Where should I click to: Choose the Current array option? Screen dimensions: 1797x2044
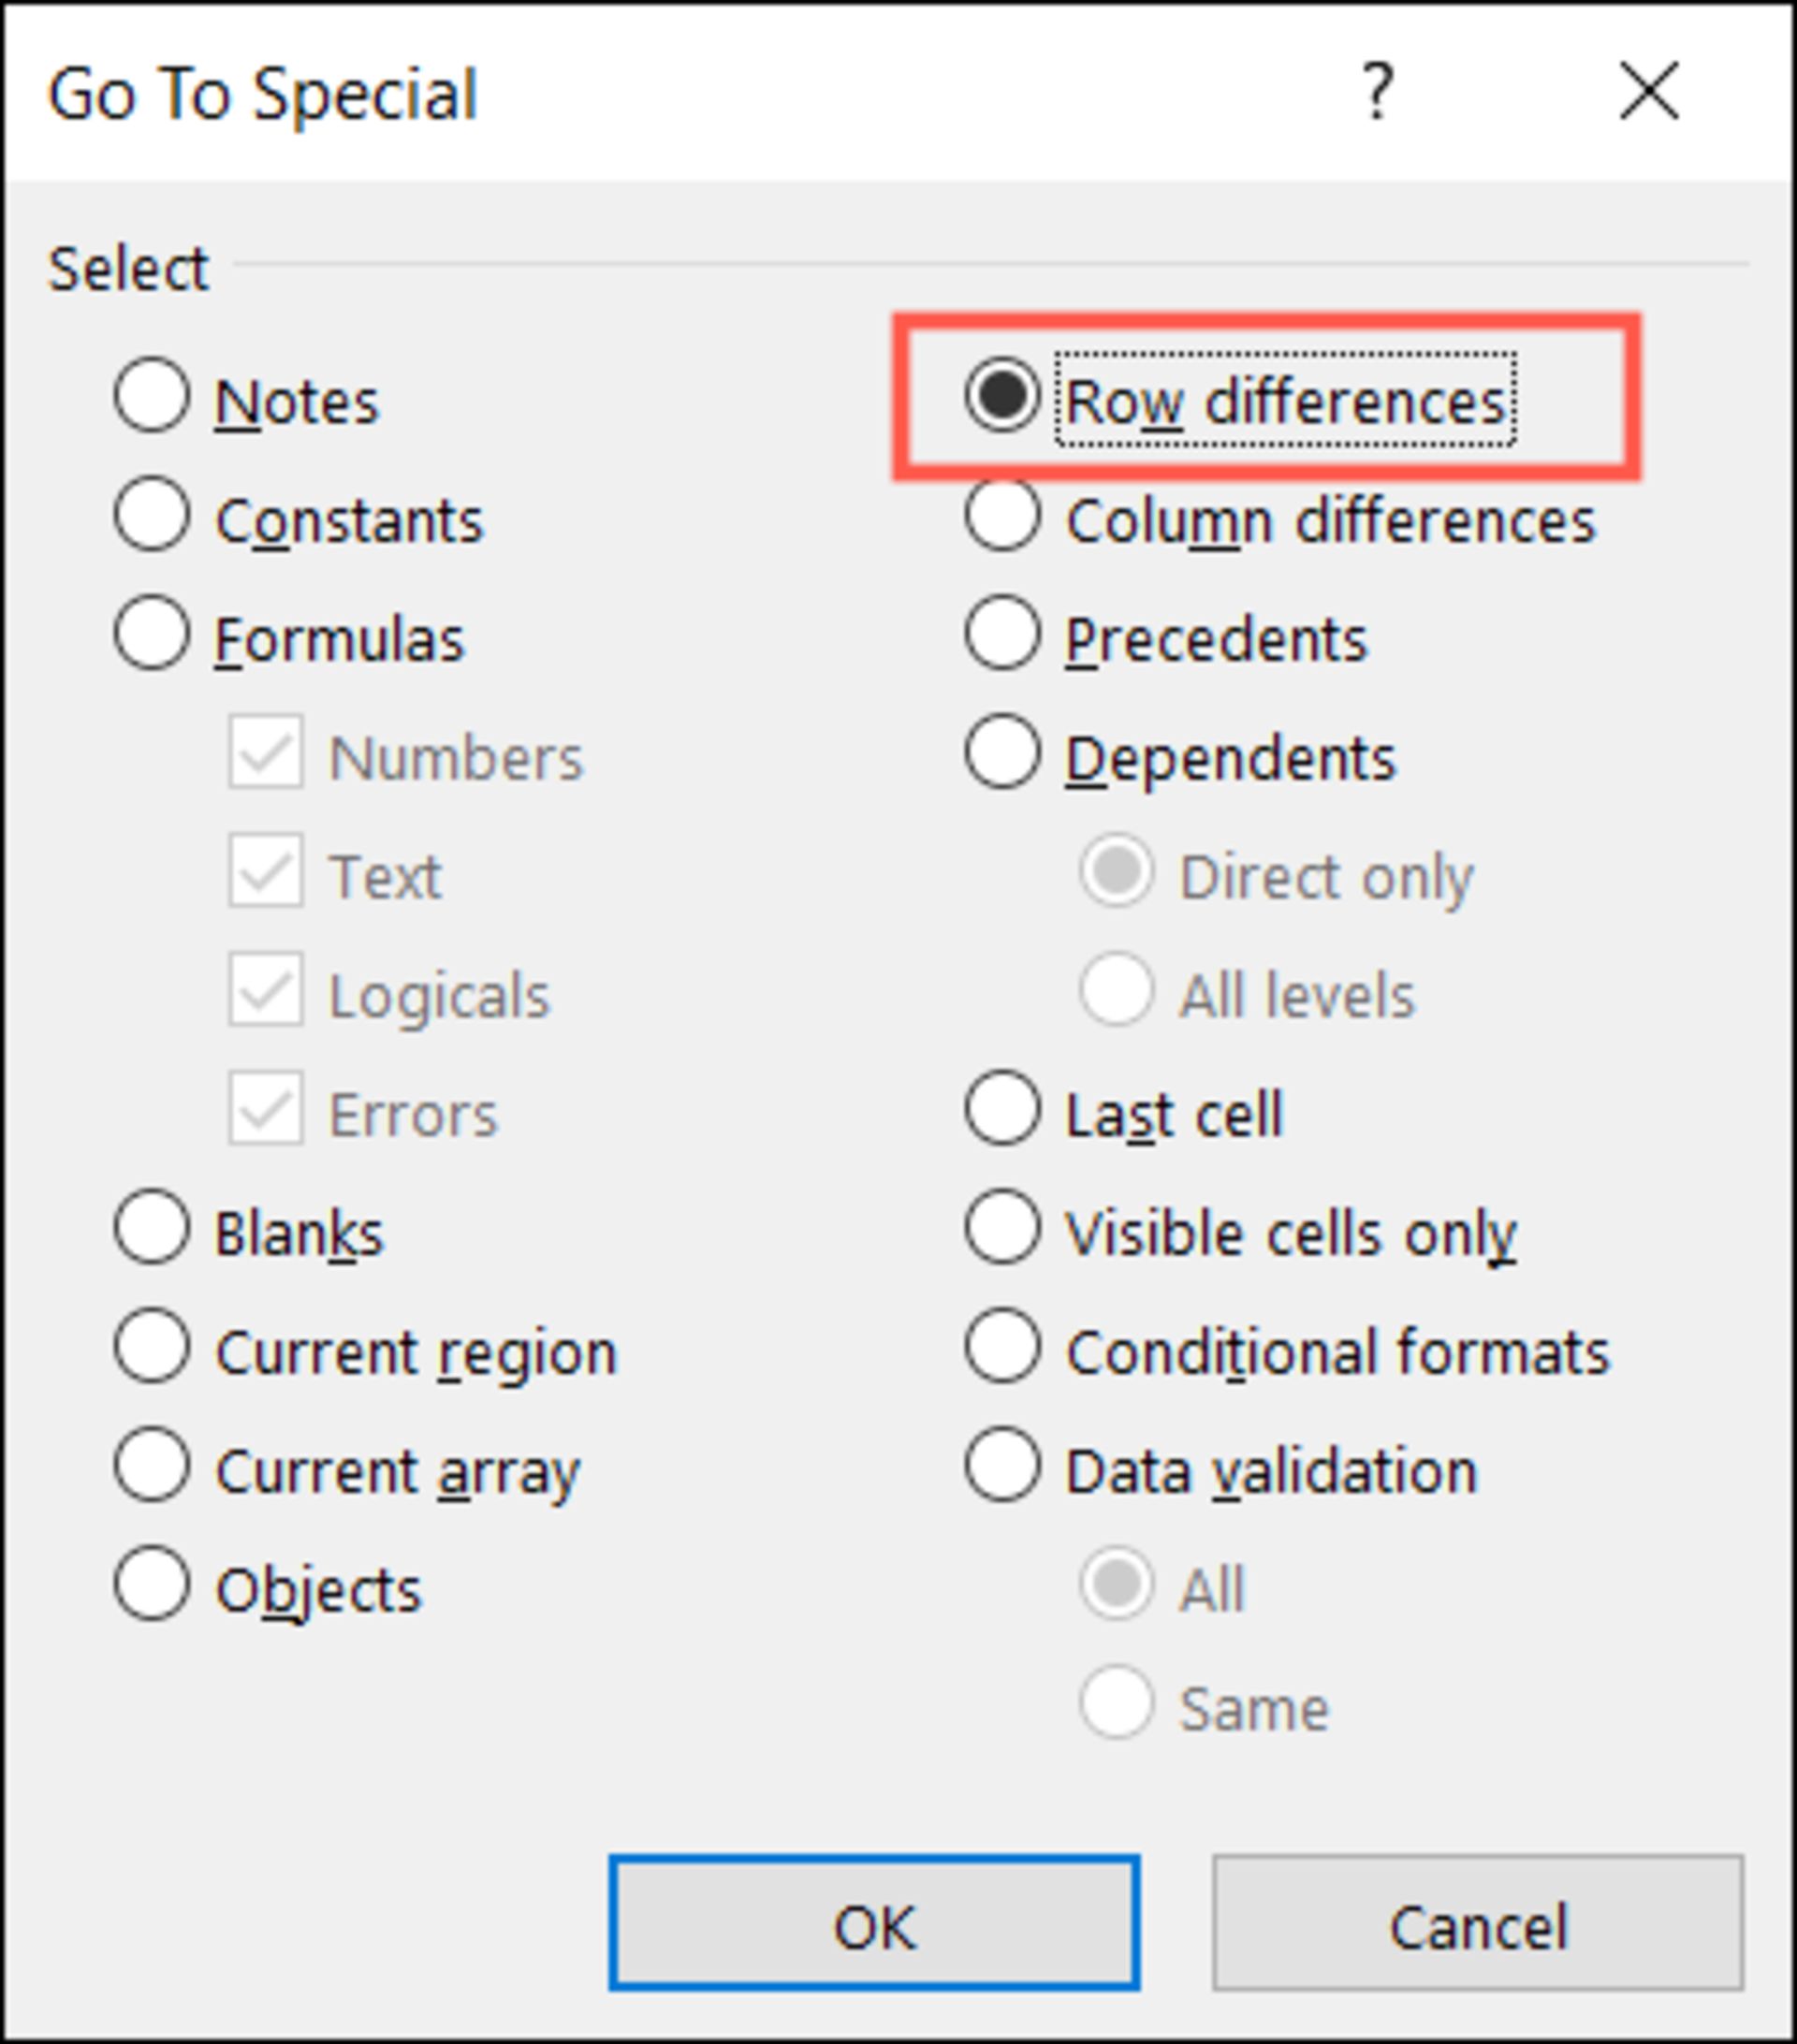[x=152, y=1465]
